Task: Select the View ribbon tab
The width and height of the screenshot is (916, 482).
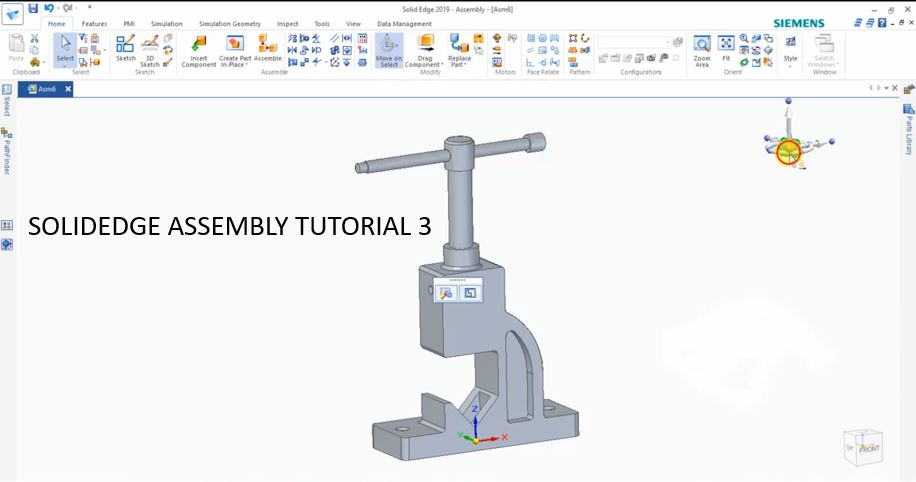Action: (353, 24)
